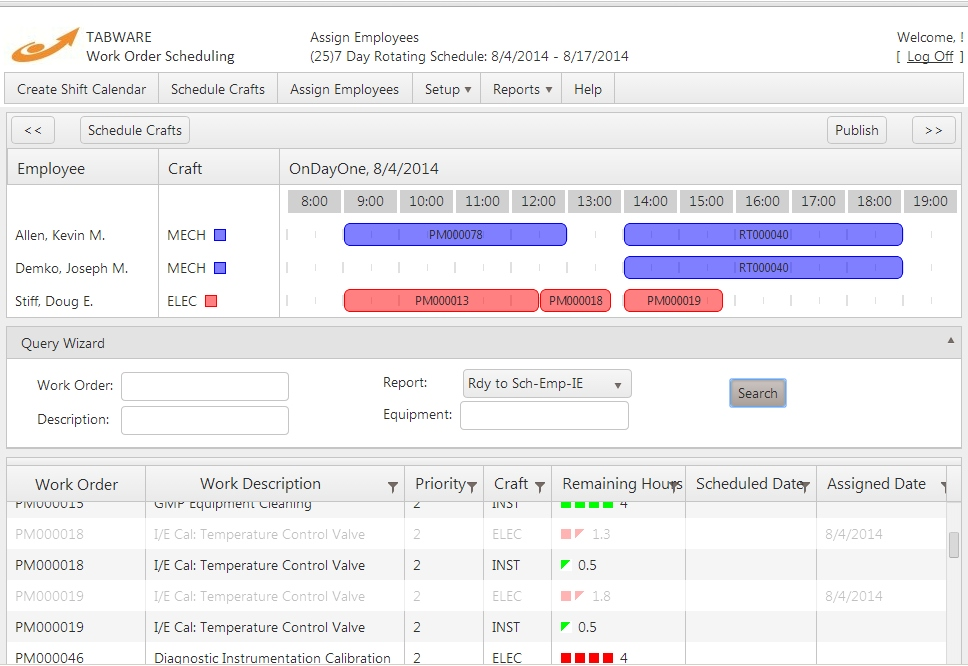Open the Help menu
968x666 pixels.
[x=588, y=88]
